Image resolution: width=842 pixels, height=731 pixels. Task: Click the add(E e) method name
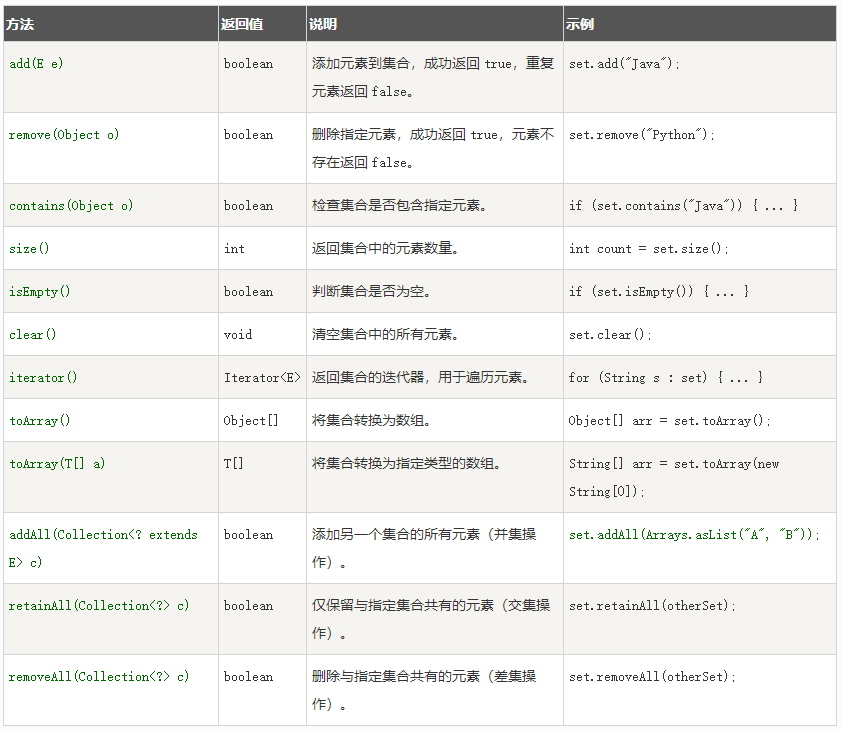(36, 64)
